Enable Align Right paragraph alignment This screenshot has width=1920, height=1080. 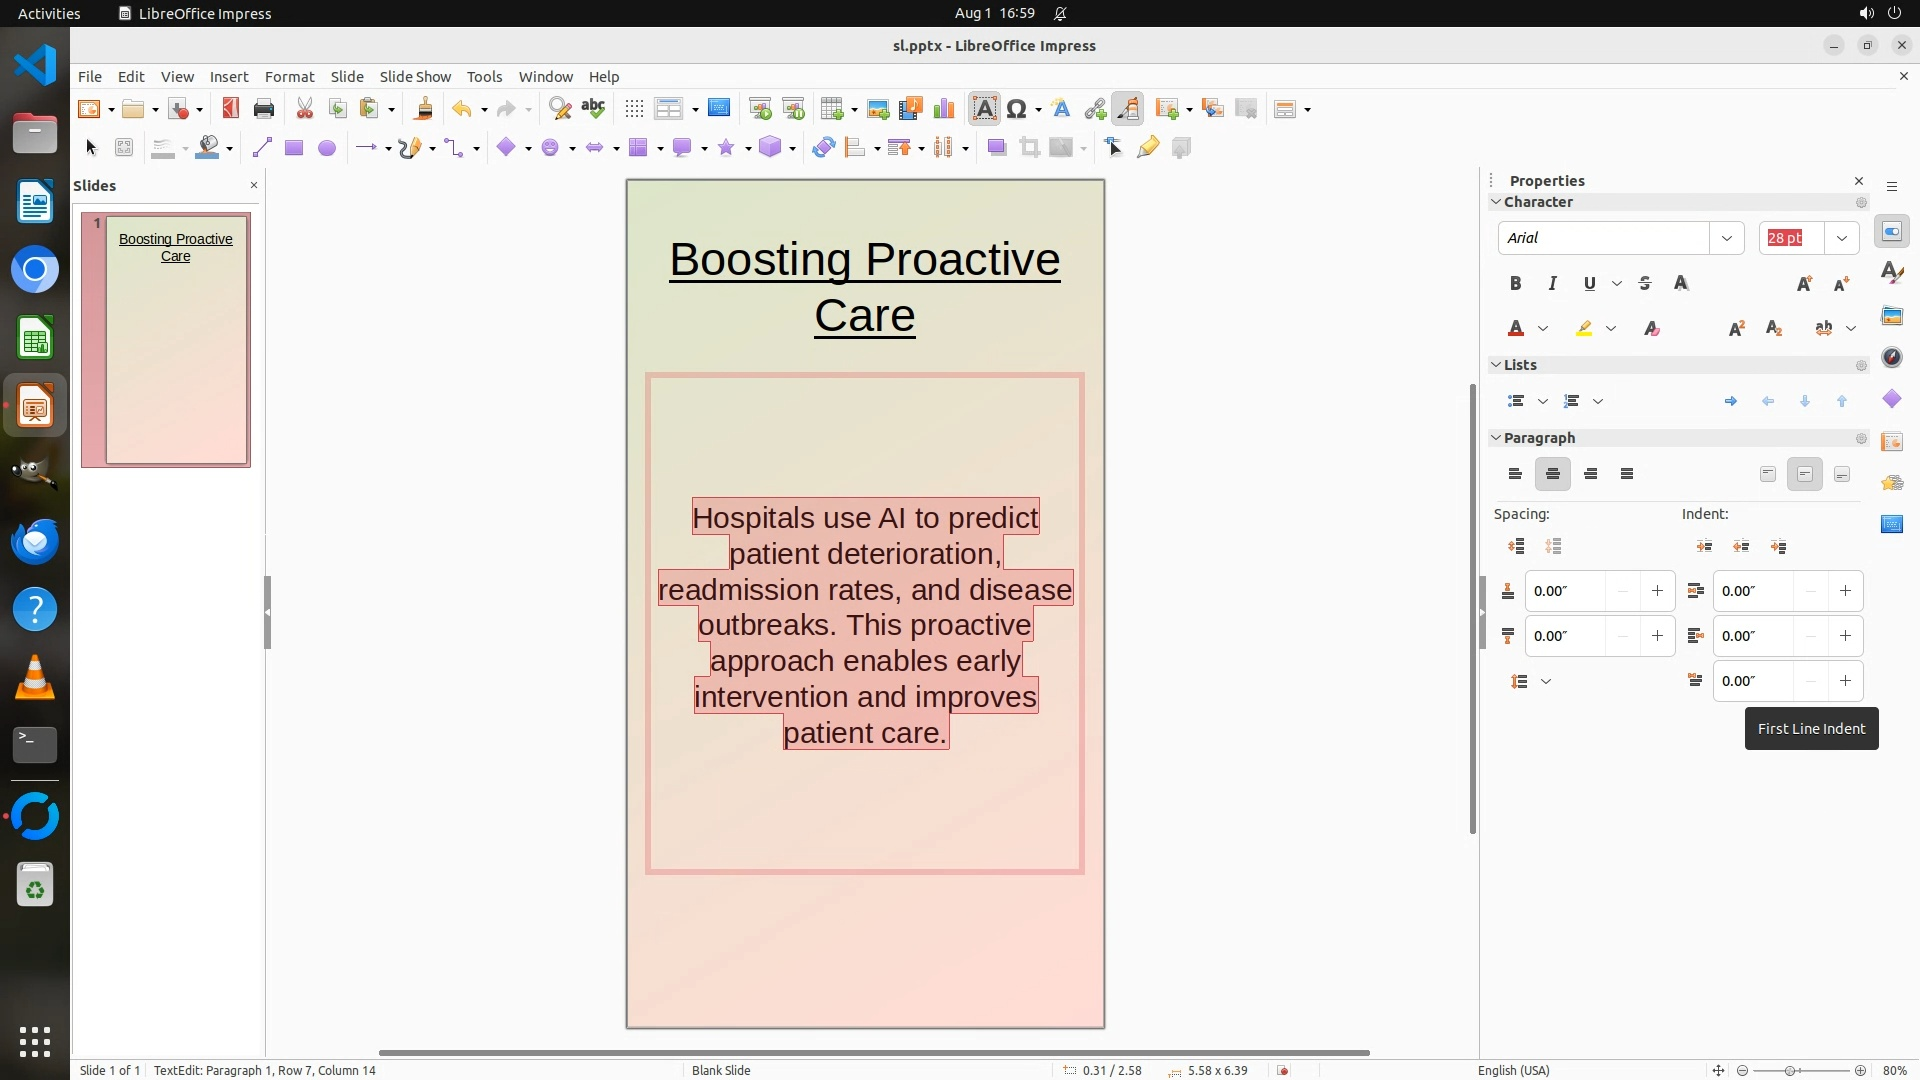click(x=1590, y=474)
